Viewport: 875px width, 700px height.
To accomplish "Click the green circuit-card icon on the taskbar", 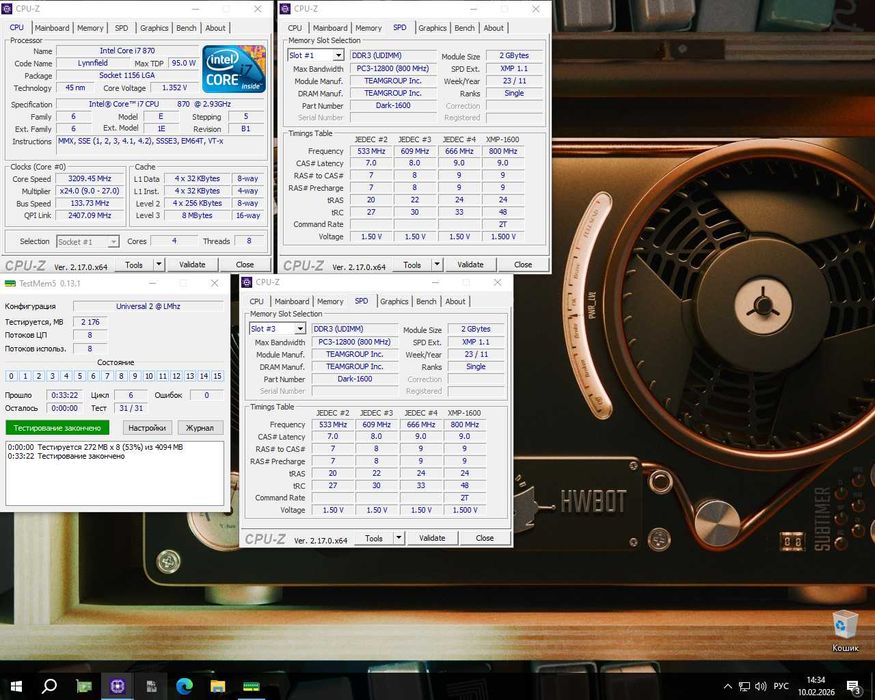I will (x=84, y=686).
